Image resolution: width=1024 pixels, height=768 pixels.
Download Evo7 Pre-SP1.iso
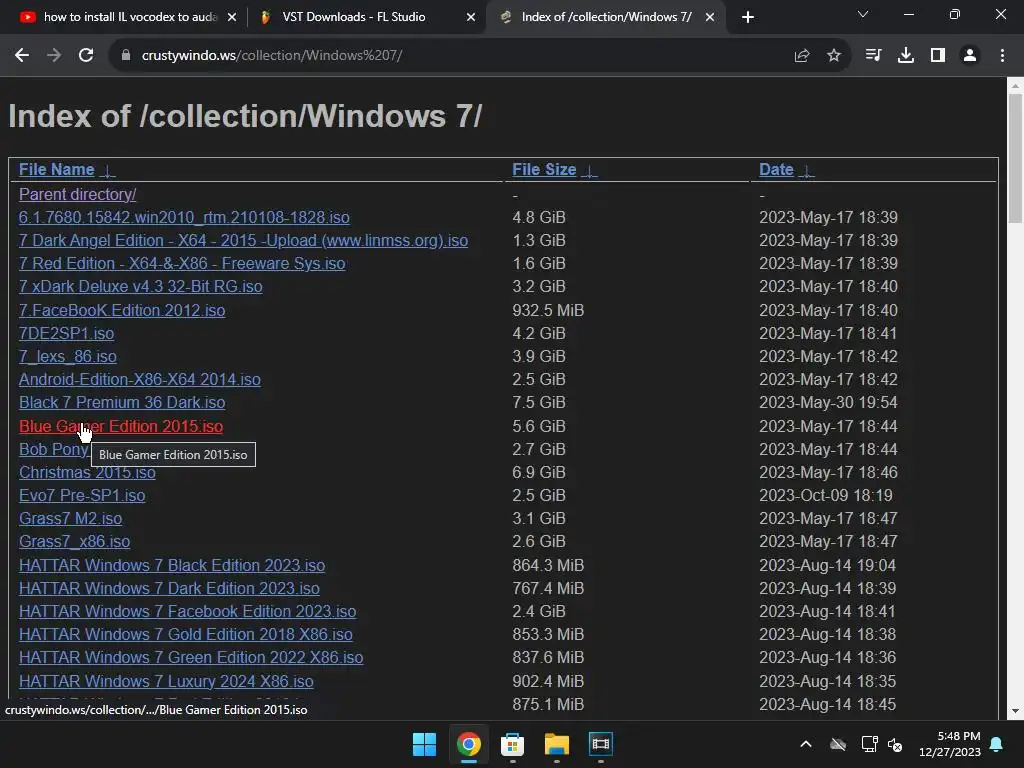coord(82,496)
